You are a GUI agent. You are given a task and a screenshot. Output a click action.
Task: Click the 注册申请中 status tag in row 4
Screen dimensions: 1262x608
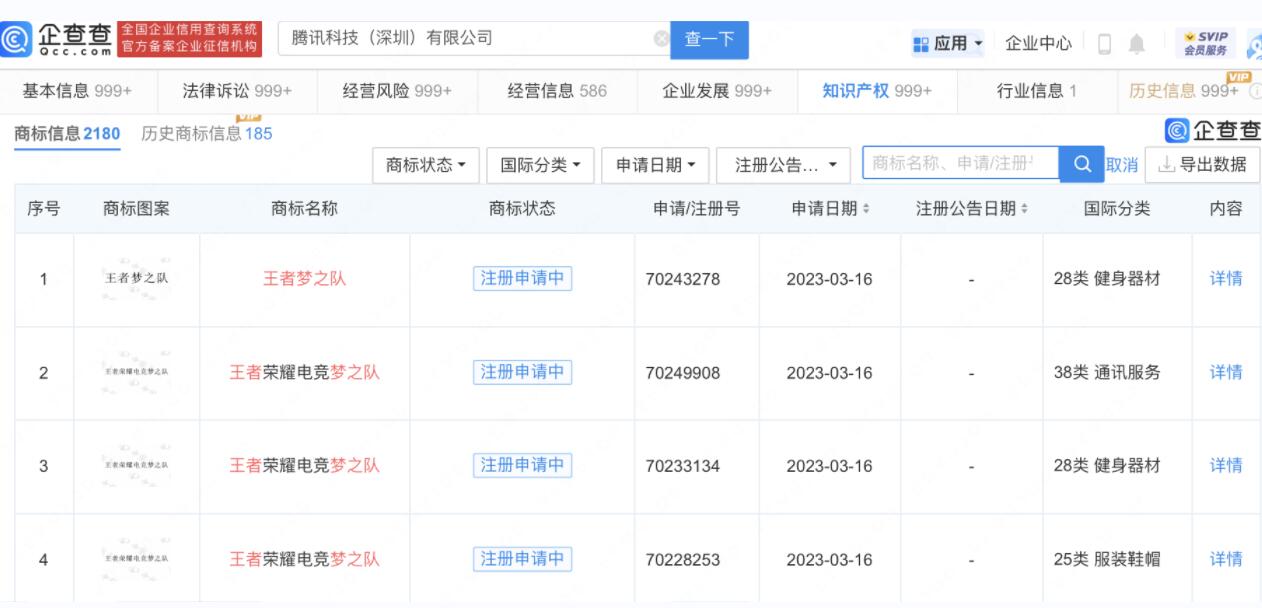tap(522, 558)
